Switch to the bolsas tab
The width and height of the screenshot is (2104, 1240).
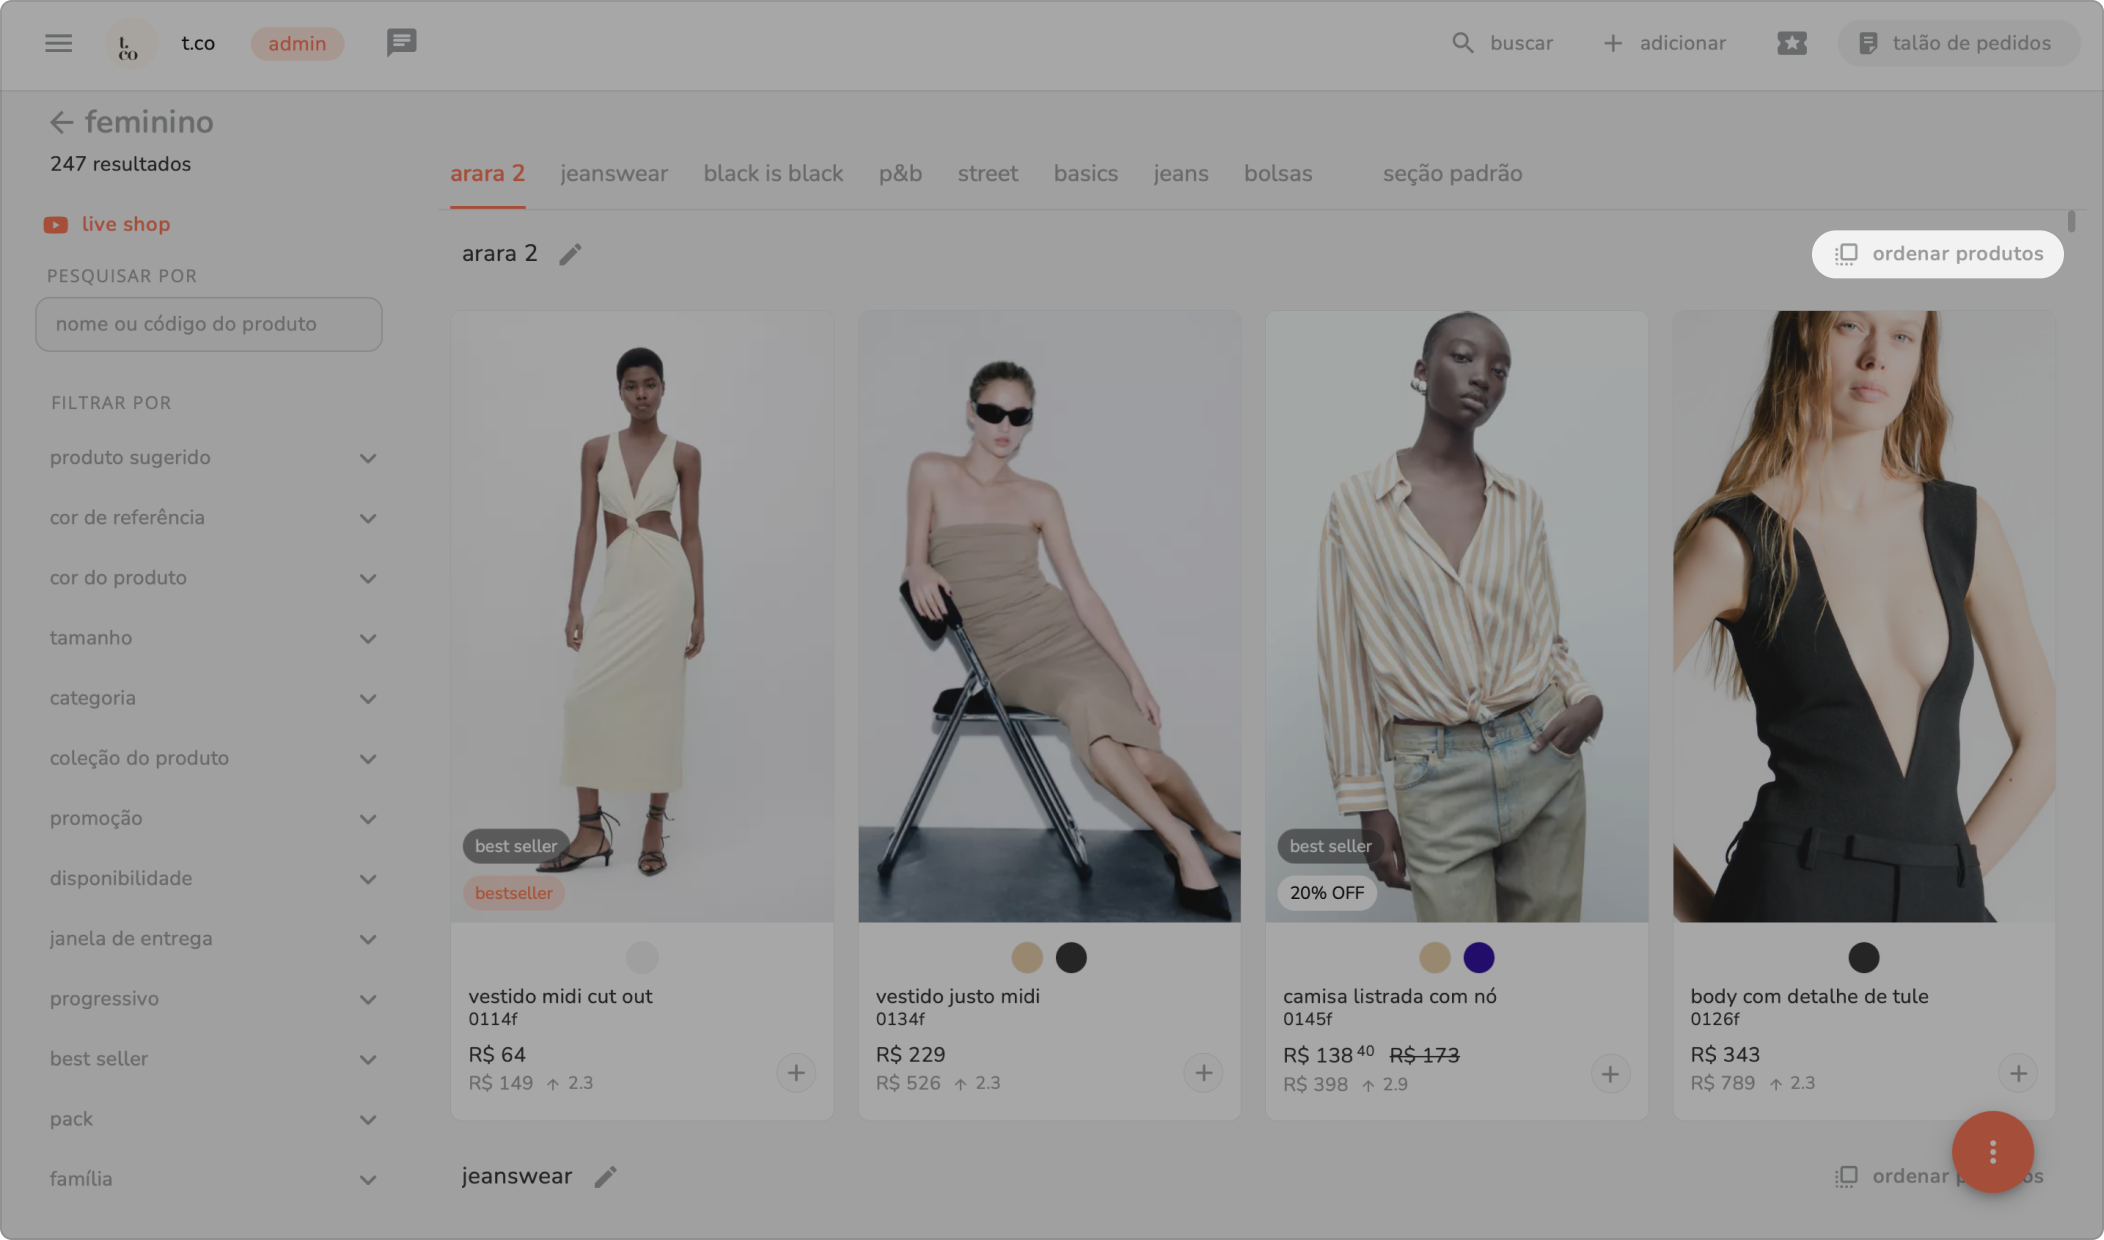pos(1277,173)
